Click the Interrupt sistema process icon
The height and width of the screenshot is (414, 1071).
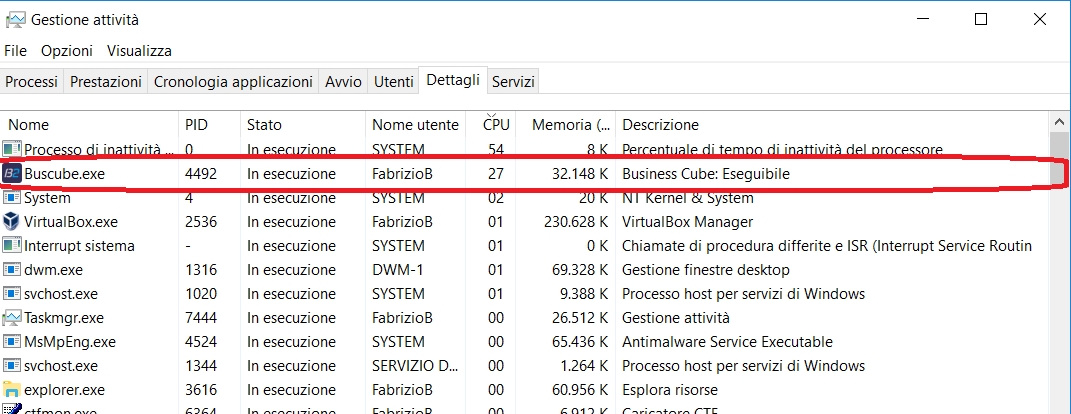pyautogui.click(x=13, y=246)
